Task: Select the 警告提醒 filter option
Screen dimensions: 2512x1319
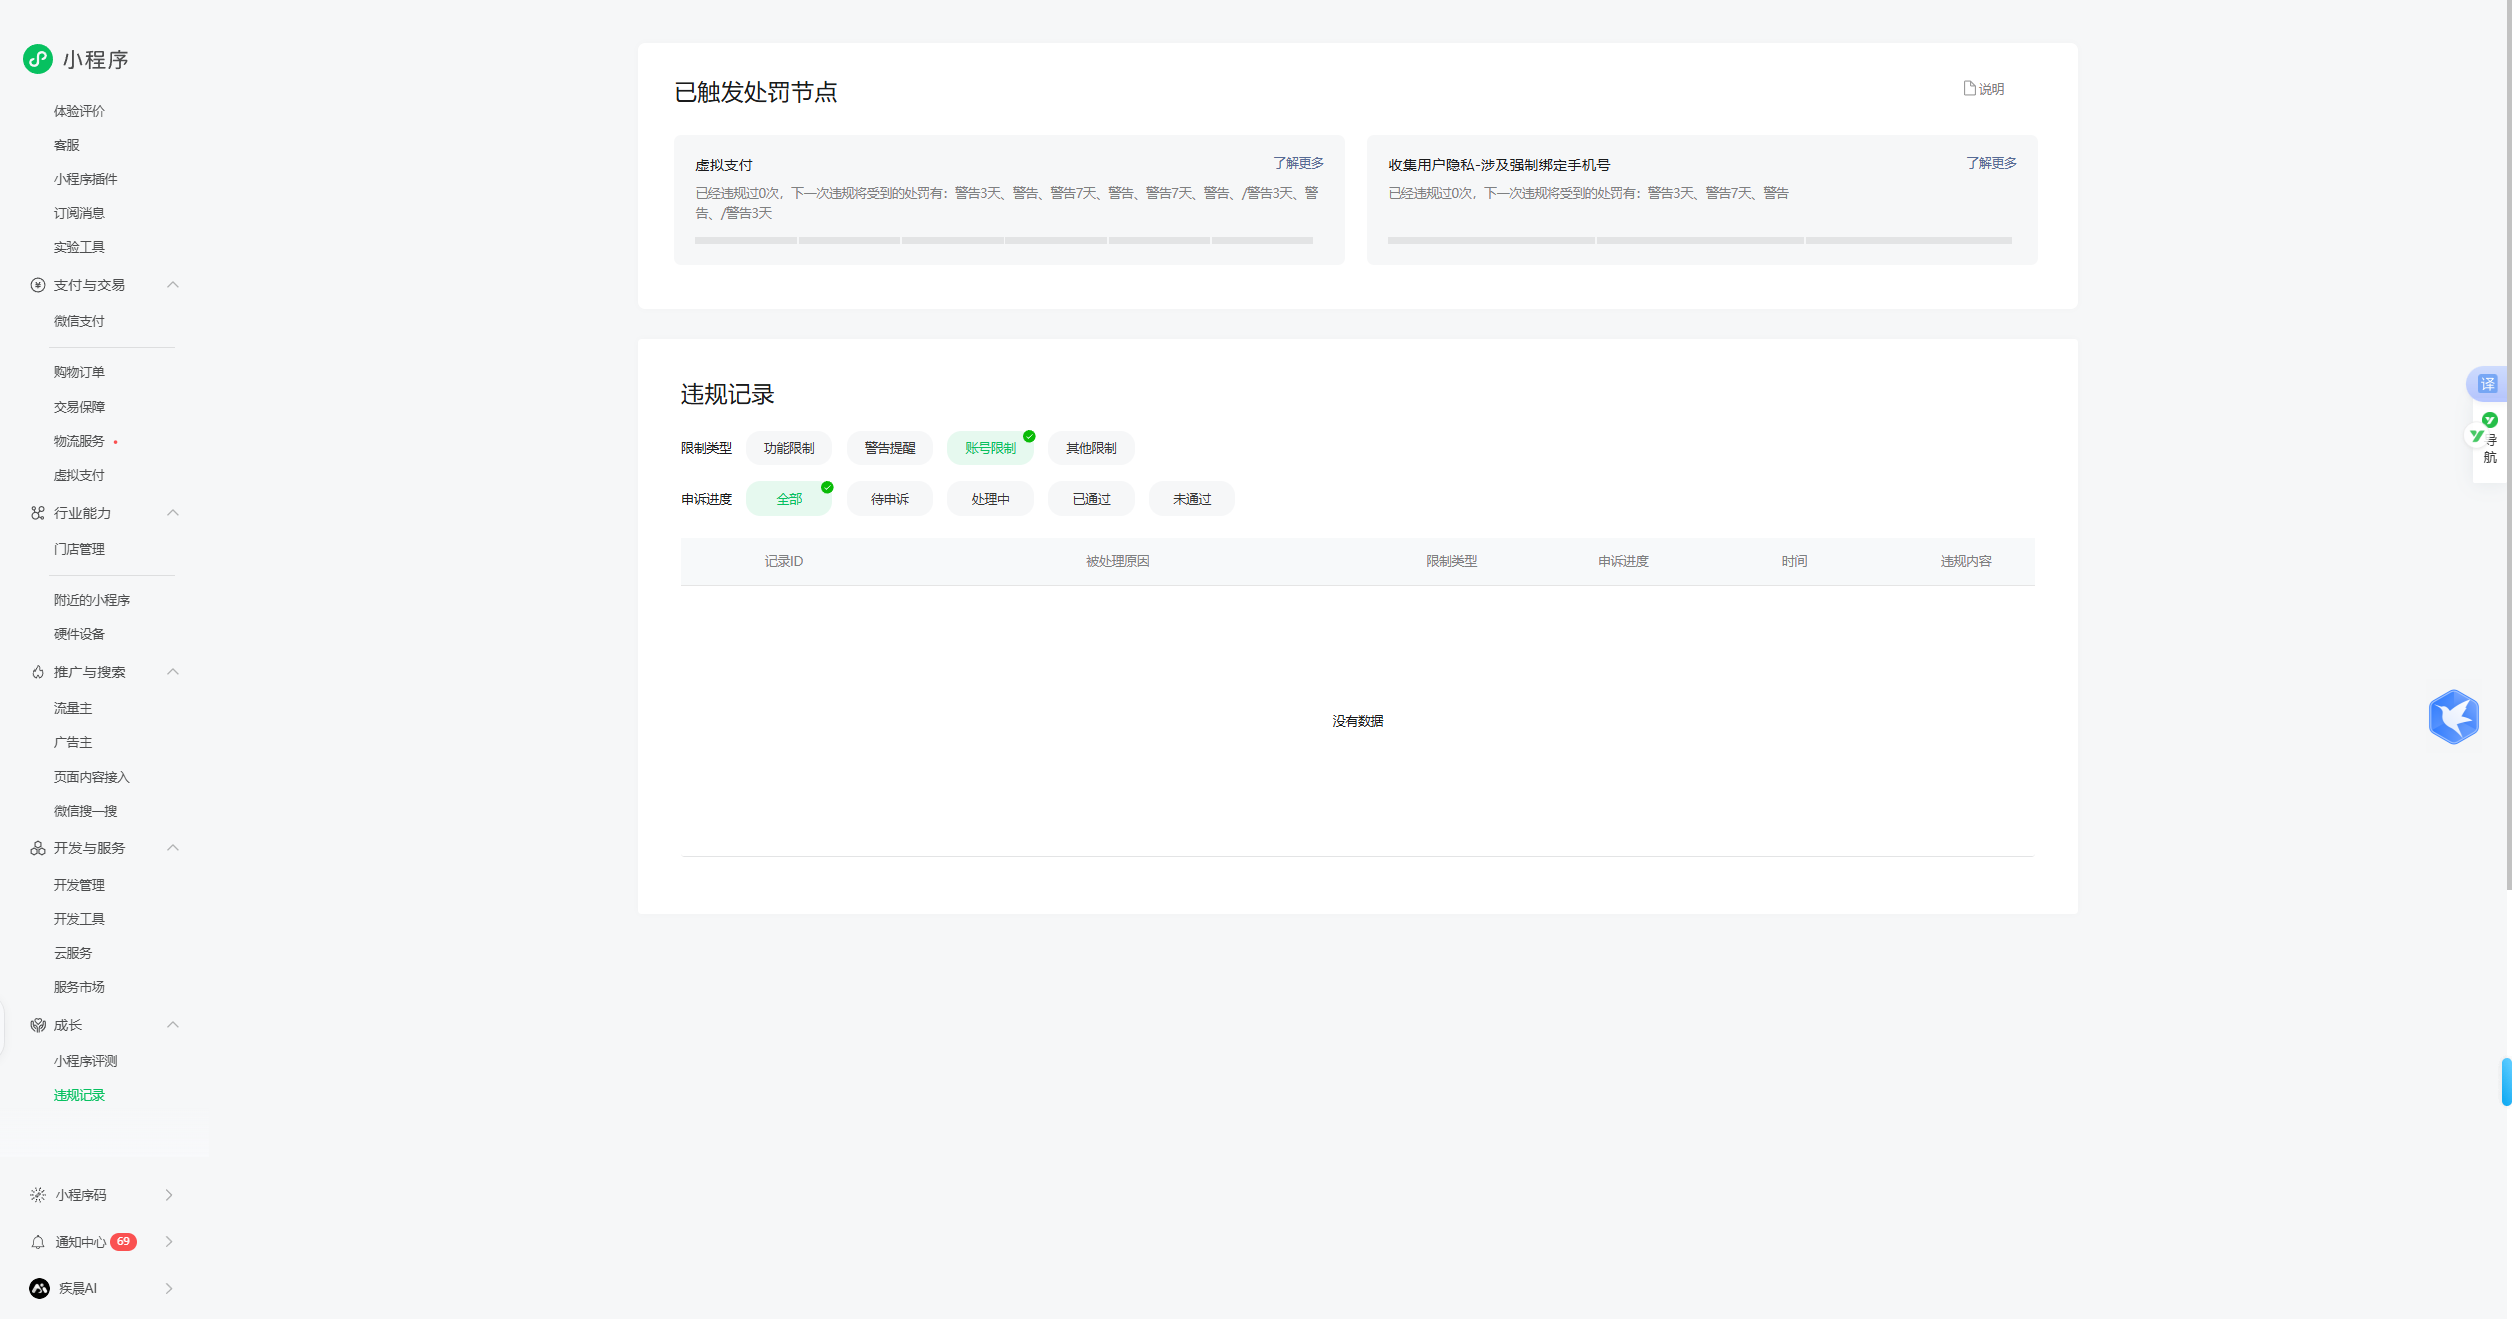Action: tap(889, 448)
